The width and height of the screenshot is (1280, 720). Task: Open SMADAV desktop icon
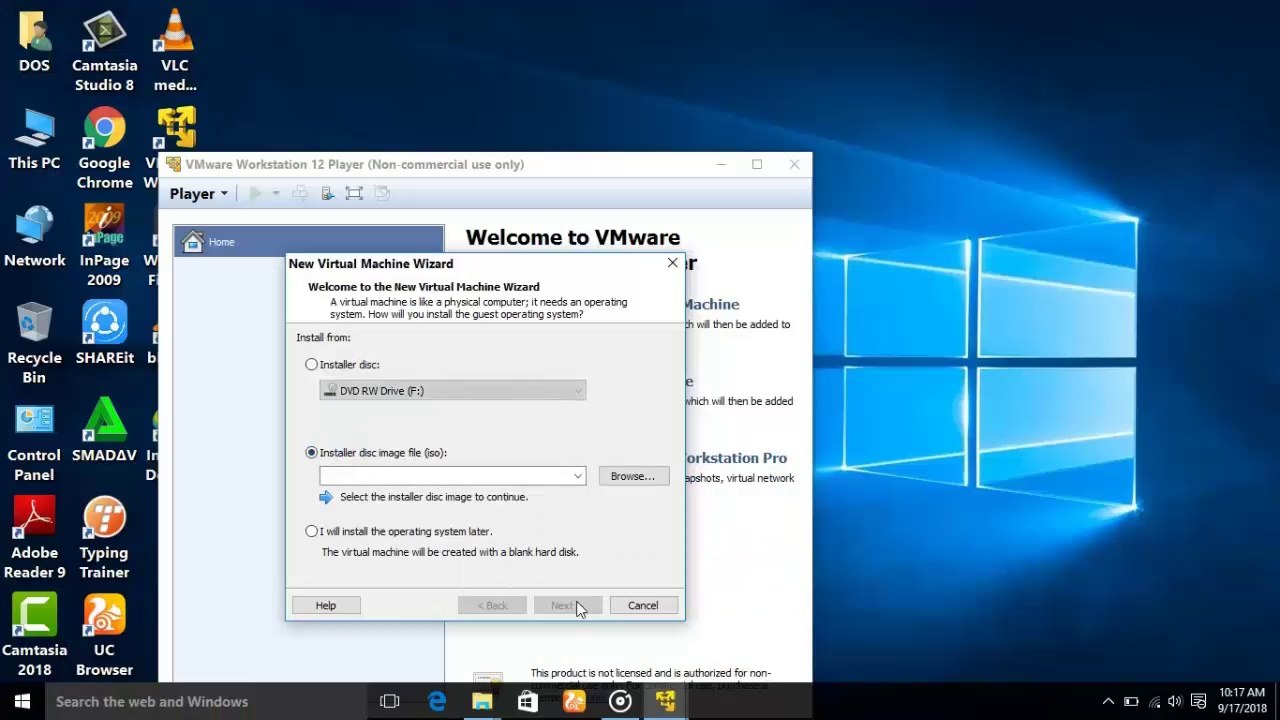[x=104, y=432]
